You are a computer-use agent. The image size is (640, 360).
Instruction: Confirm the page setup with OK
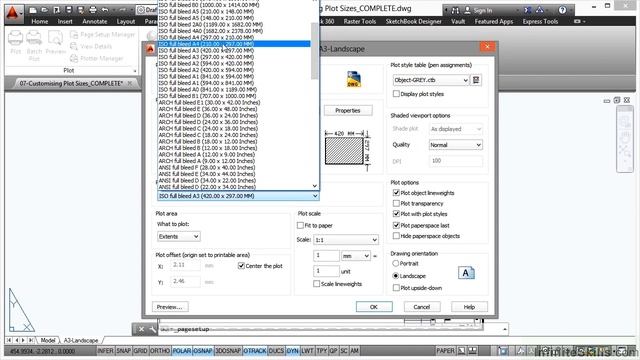[374, 307]
